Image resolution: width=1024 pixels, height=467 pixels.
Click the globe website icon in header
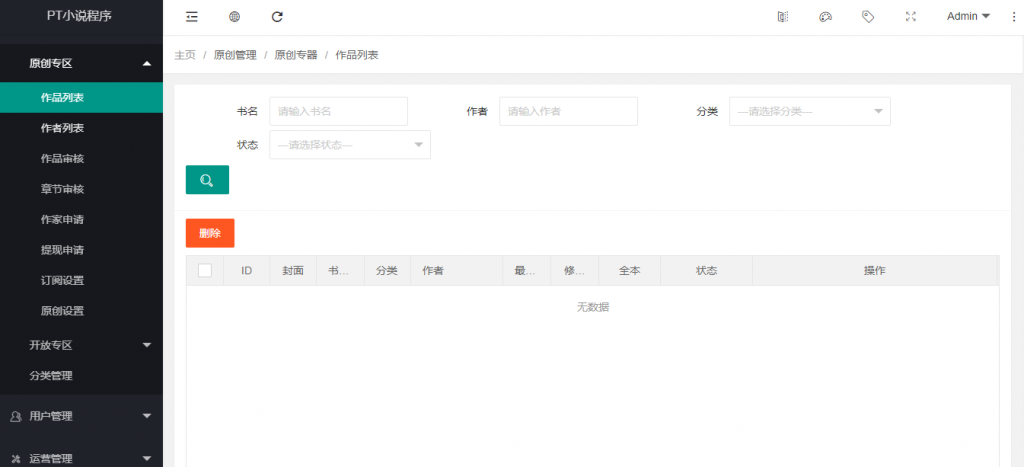coord(234,16)
